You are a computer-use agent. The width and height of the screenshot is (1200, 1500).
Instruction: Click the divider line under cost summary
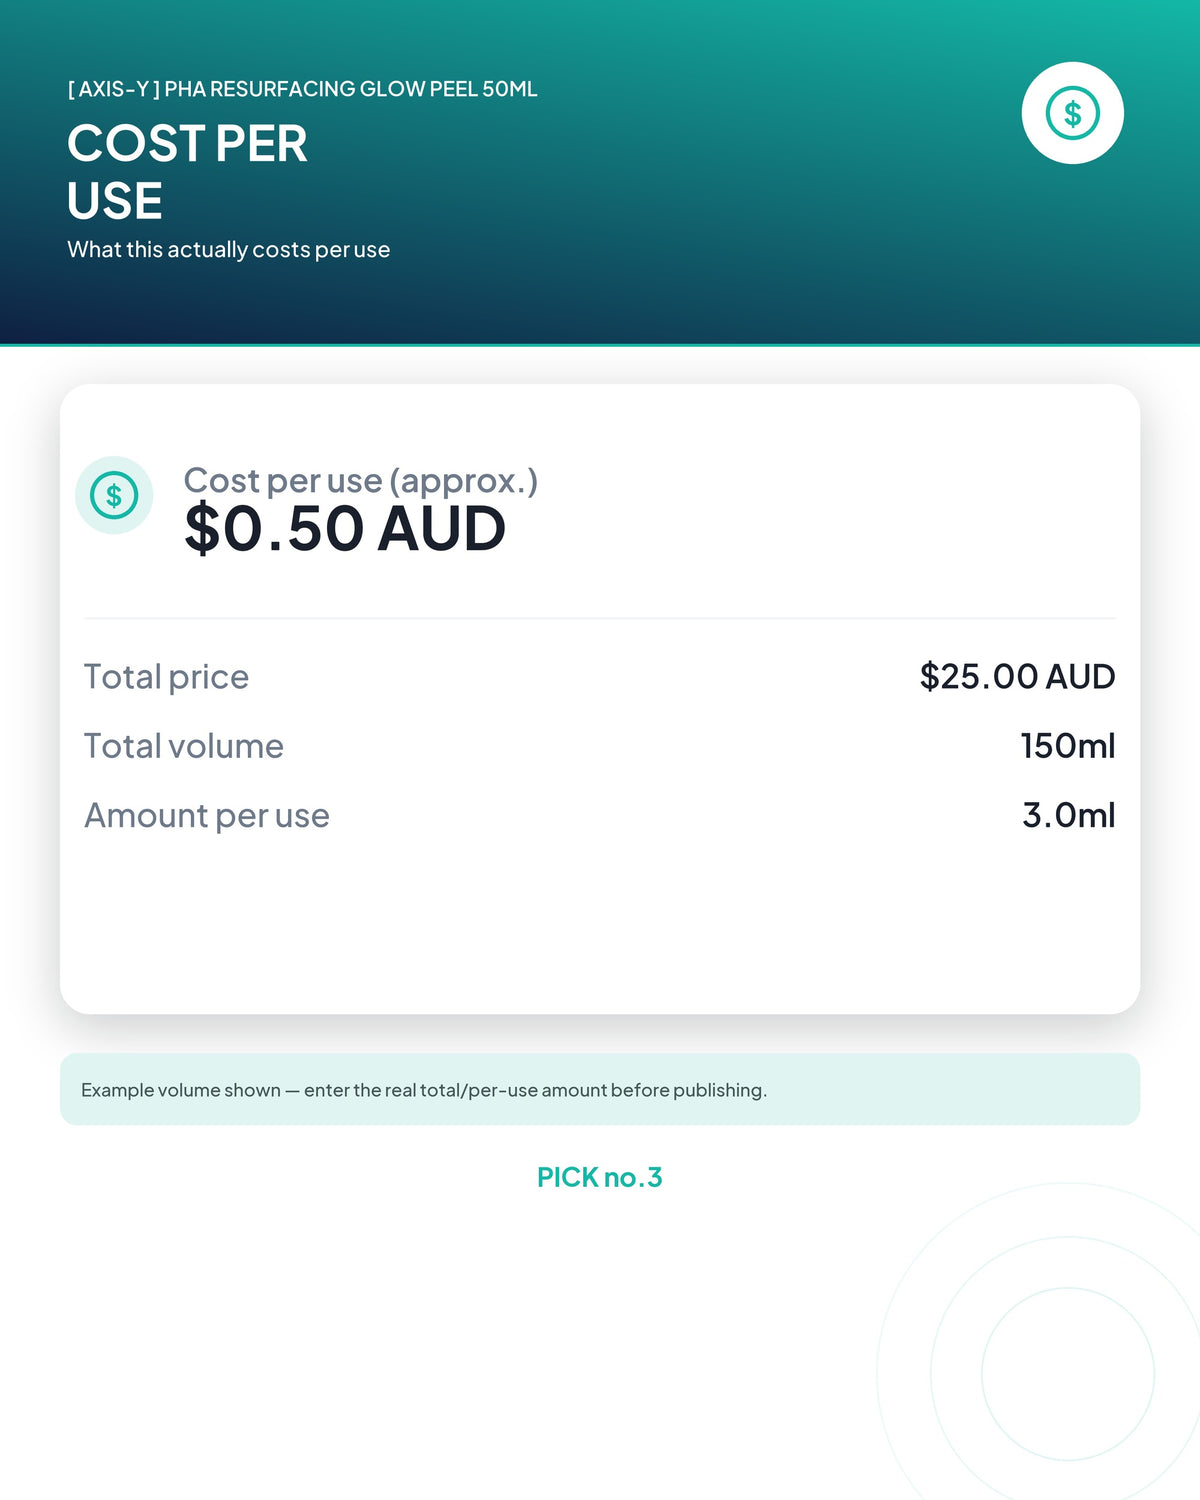pos(600,618)
